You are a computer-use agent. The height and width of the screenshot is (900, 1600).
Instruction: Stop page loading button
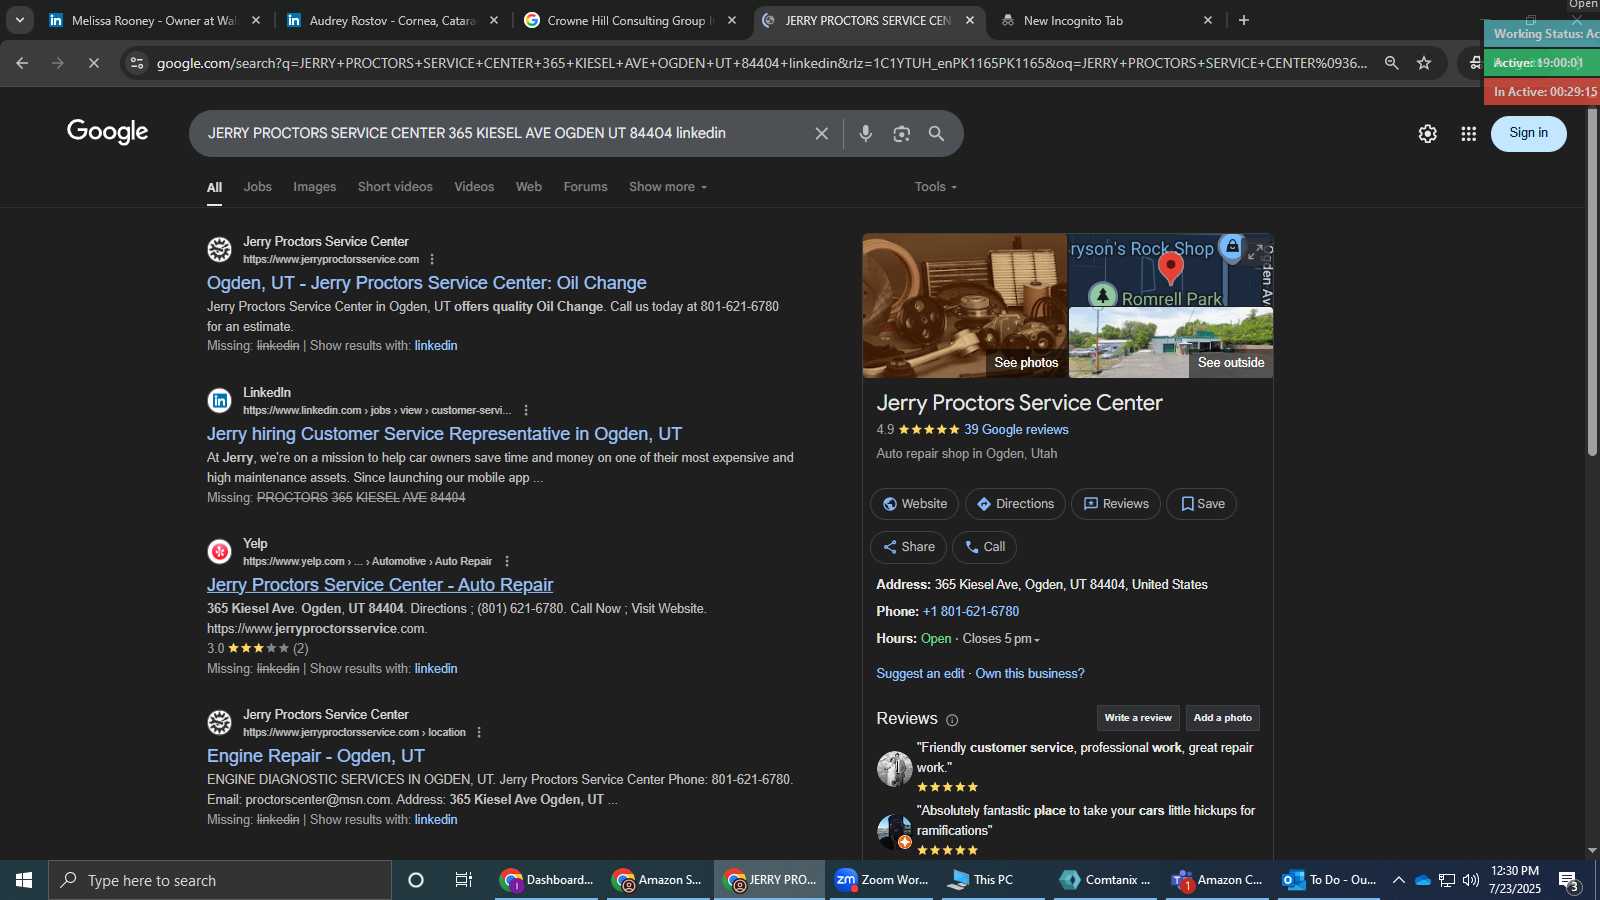[x=92, y=63]
